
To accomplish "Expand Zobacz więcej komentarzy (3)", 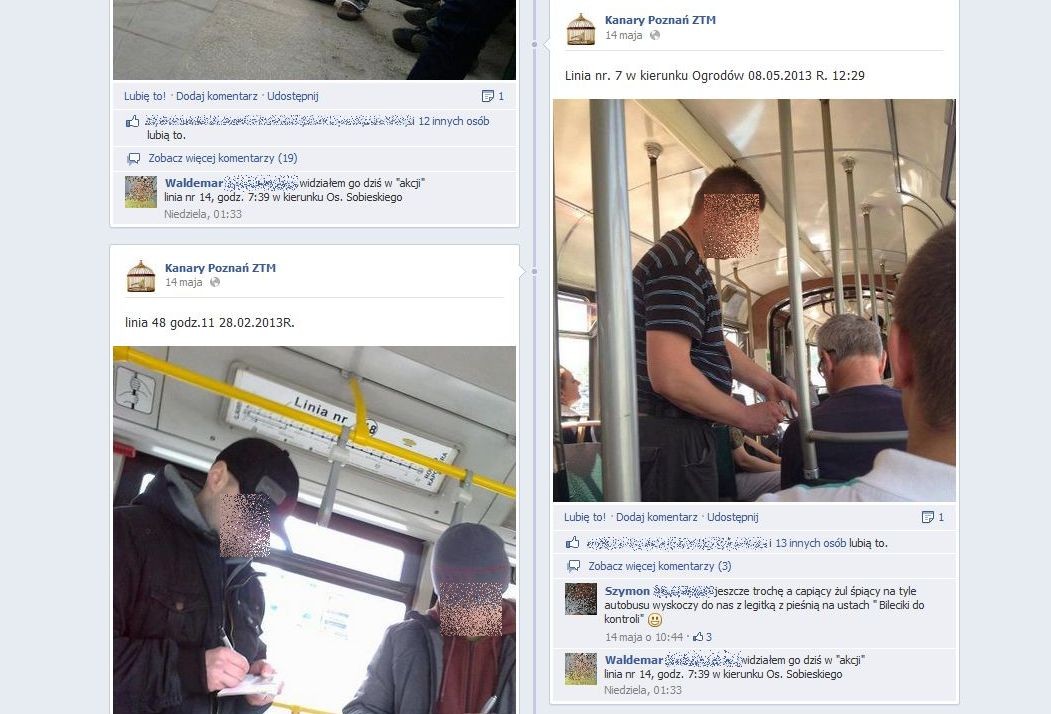I will [x=660, y=566].
